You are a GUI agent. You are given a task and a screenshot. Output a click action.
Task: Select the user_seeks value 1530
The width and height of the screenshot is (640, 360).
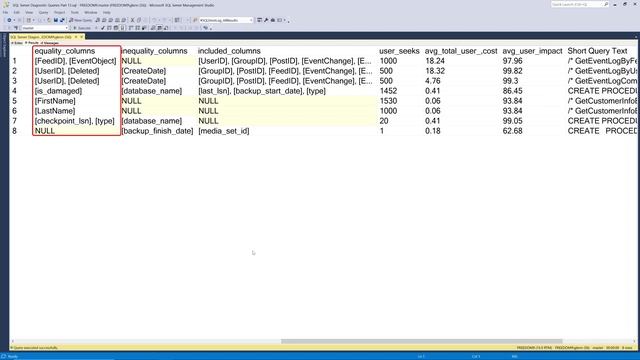(x=388, y=101)
